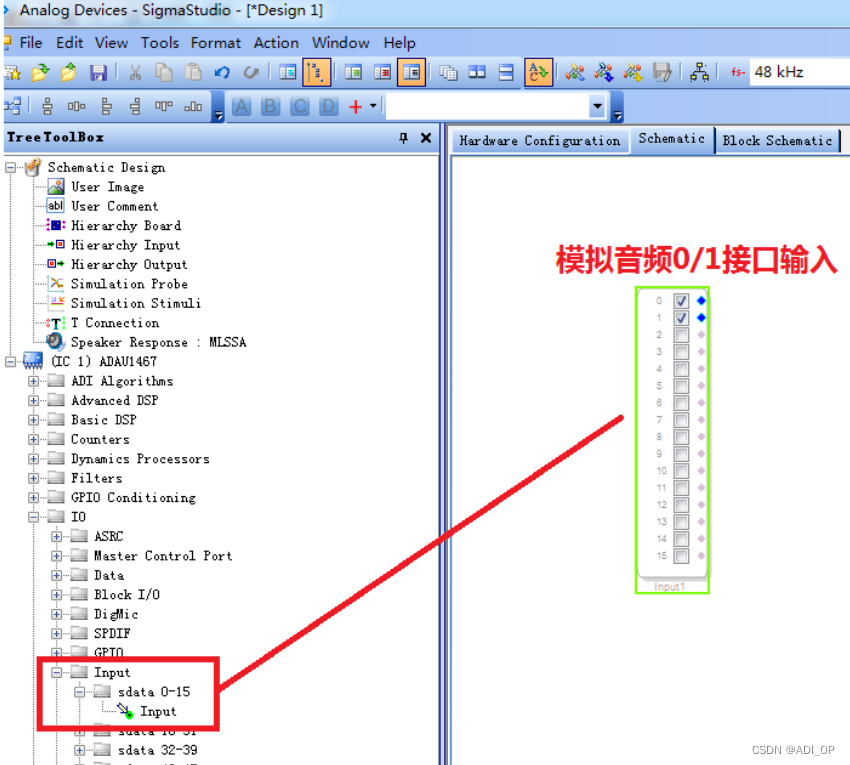Check channel 13 checkbox in Input1 block

click(x=681, y=522)
